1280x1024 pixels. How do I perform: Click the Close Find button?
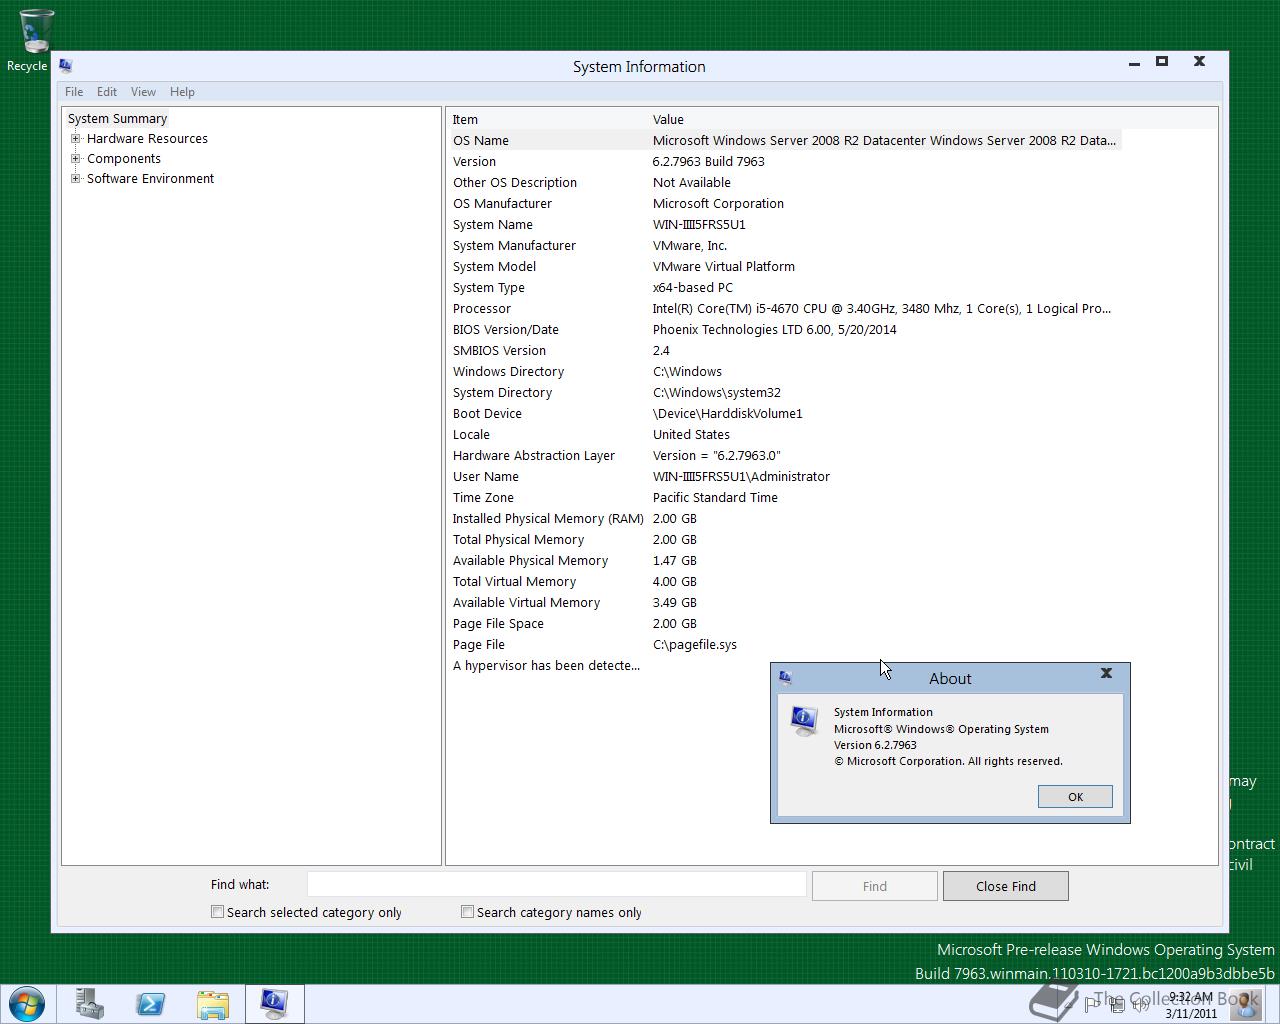click(1006, 886)
